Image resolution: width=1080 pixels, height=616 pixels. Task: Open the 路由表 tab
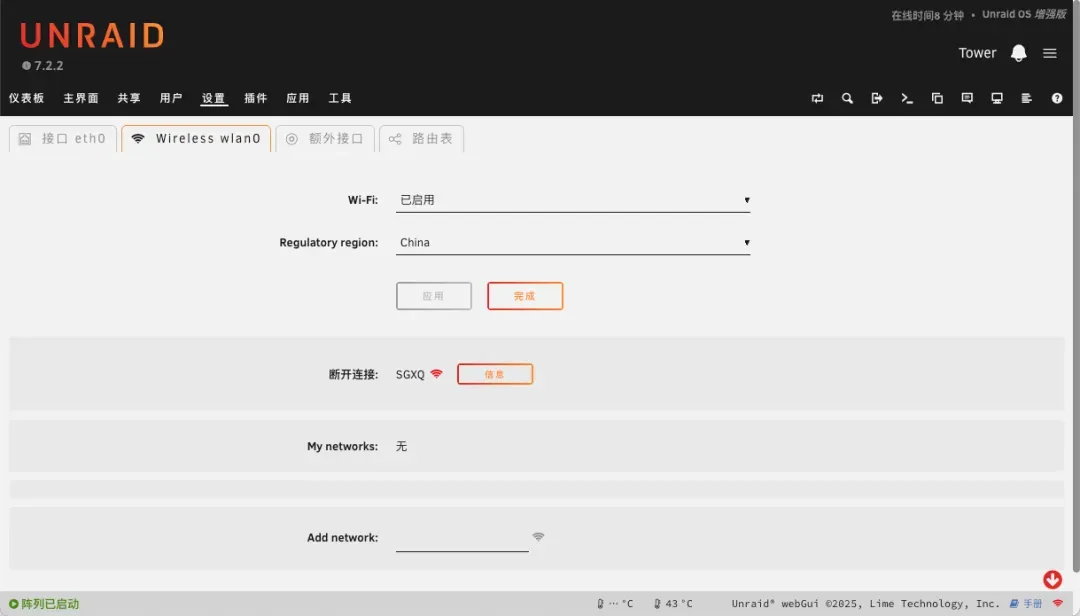(x=421, y=139)
